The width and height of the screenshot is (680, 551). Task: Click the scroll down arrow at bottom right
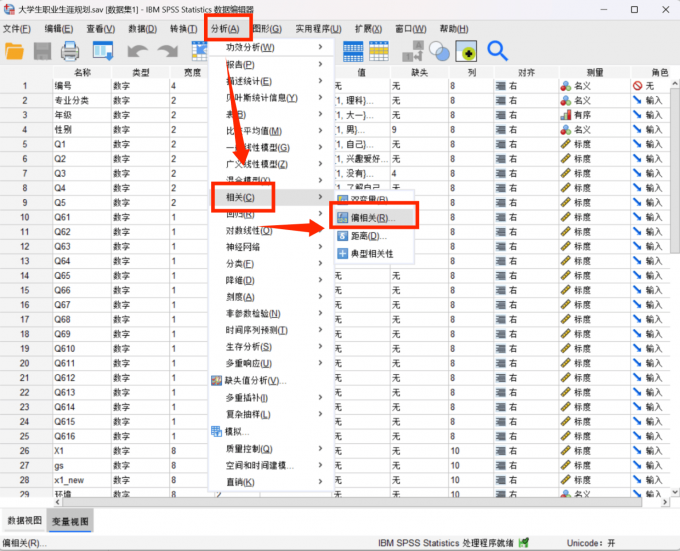coord(675,492)
